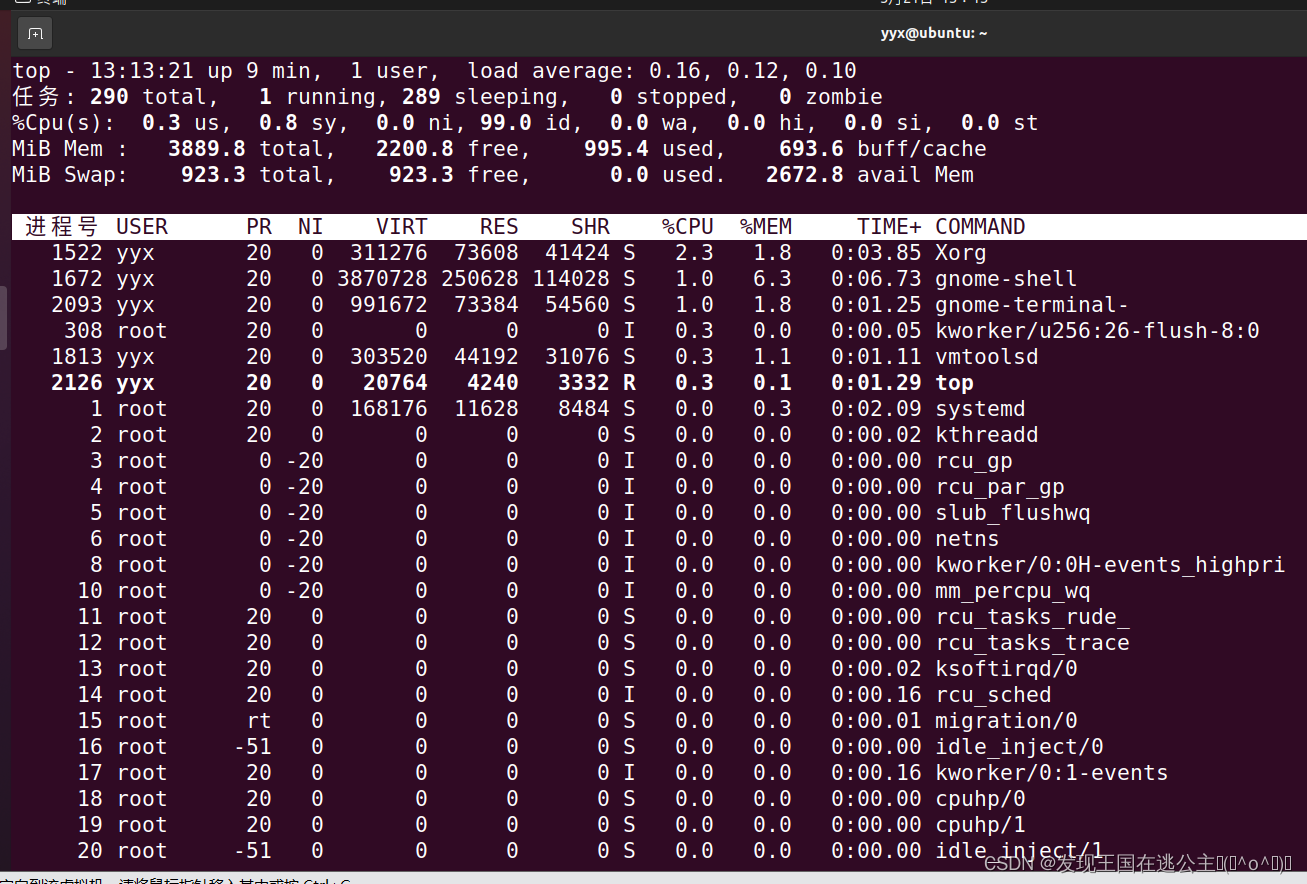
Task: Select the "VIRT" column header
Action: tap(402, 227)
